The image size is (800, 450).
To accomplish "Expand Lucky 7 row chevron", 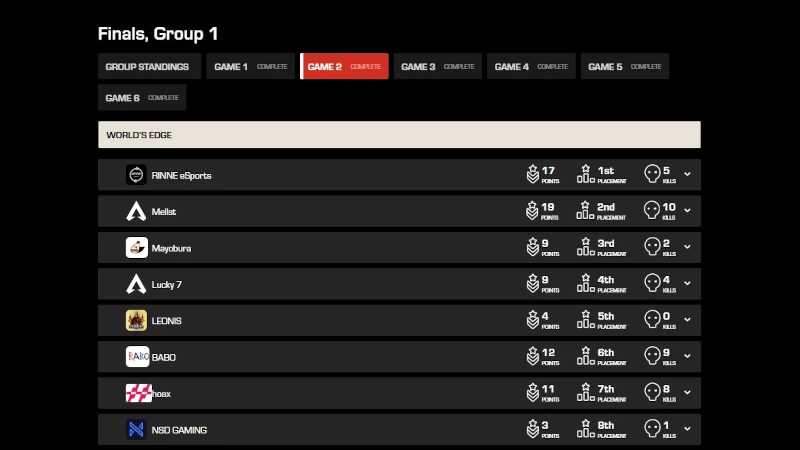I will click(x=687, y=283).
